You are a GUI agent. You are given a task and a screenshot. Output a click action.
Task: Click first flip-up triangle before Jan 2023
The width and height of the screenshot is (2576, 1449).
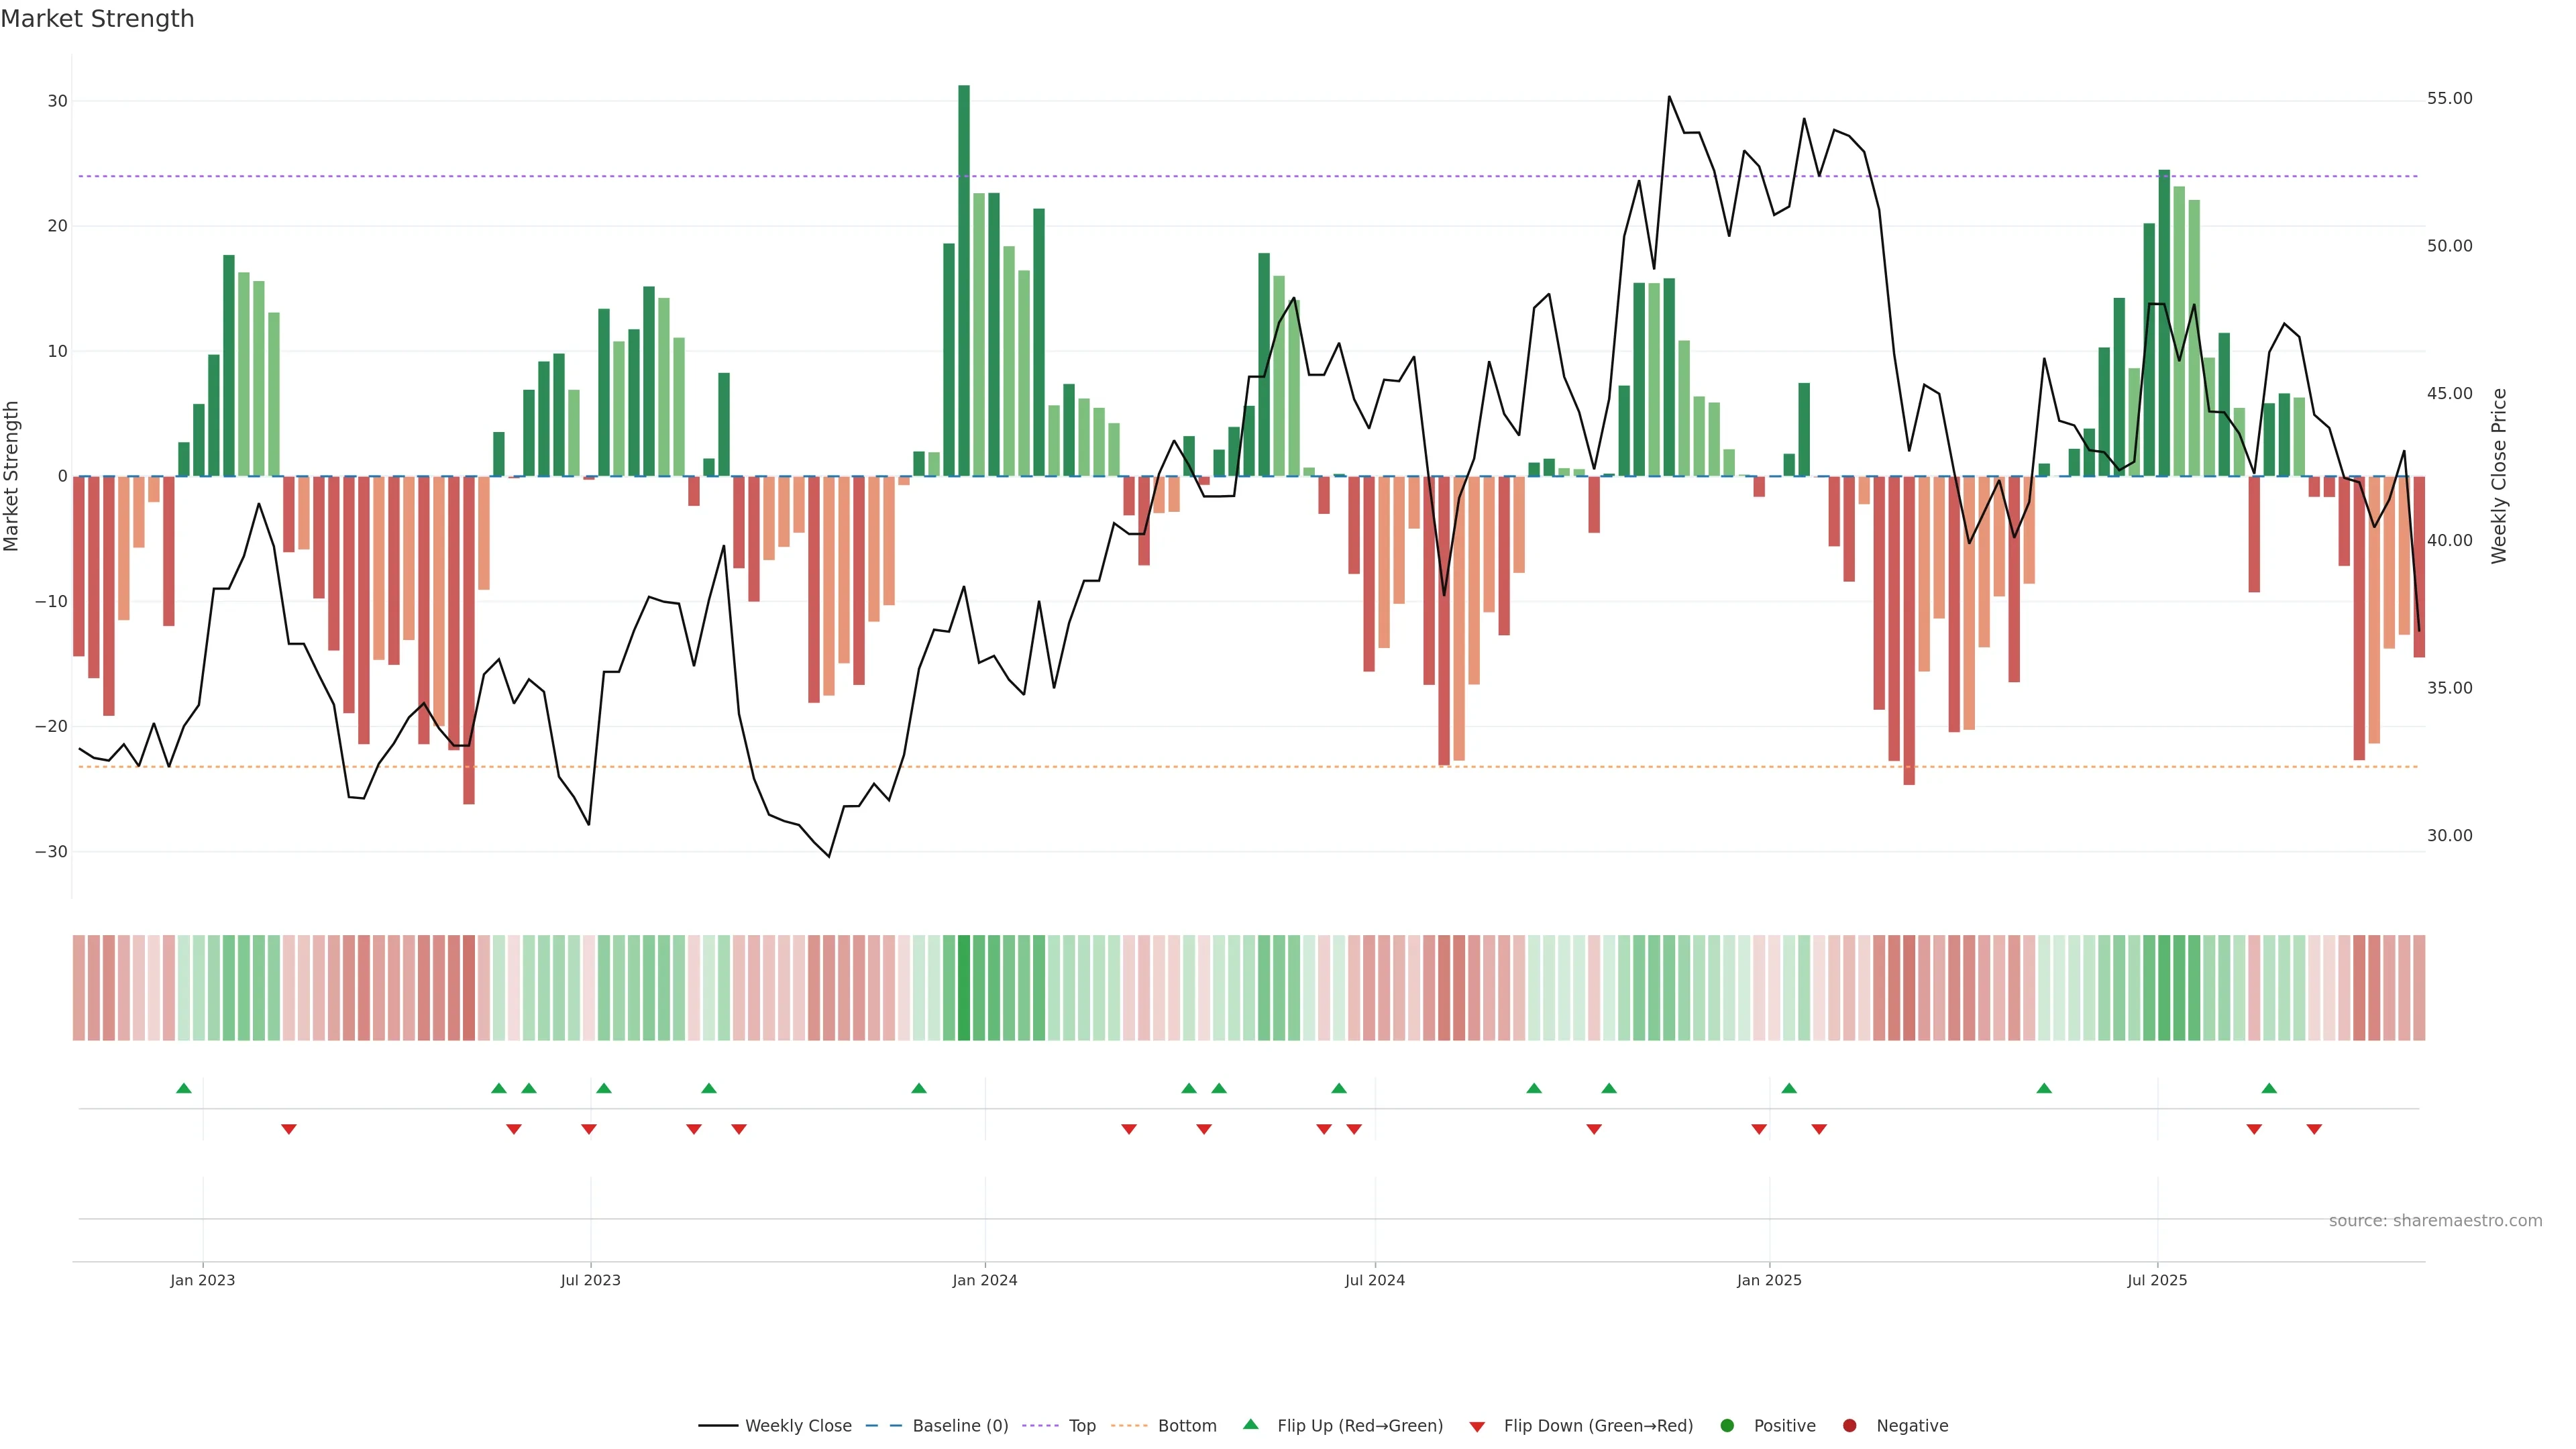click(184, 1088)
